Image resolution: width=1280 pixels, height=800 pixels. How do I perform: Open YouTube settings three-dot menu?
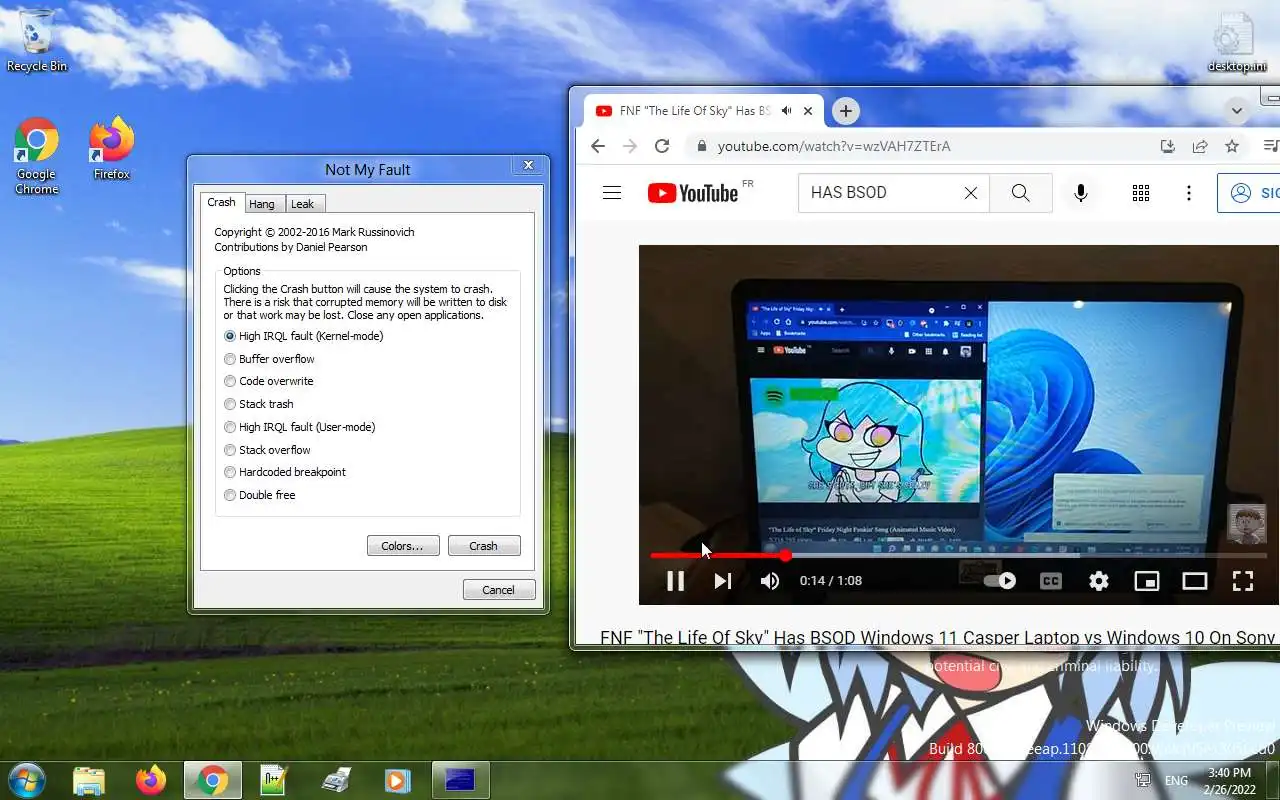point(1189,193)
